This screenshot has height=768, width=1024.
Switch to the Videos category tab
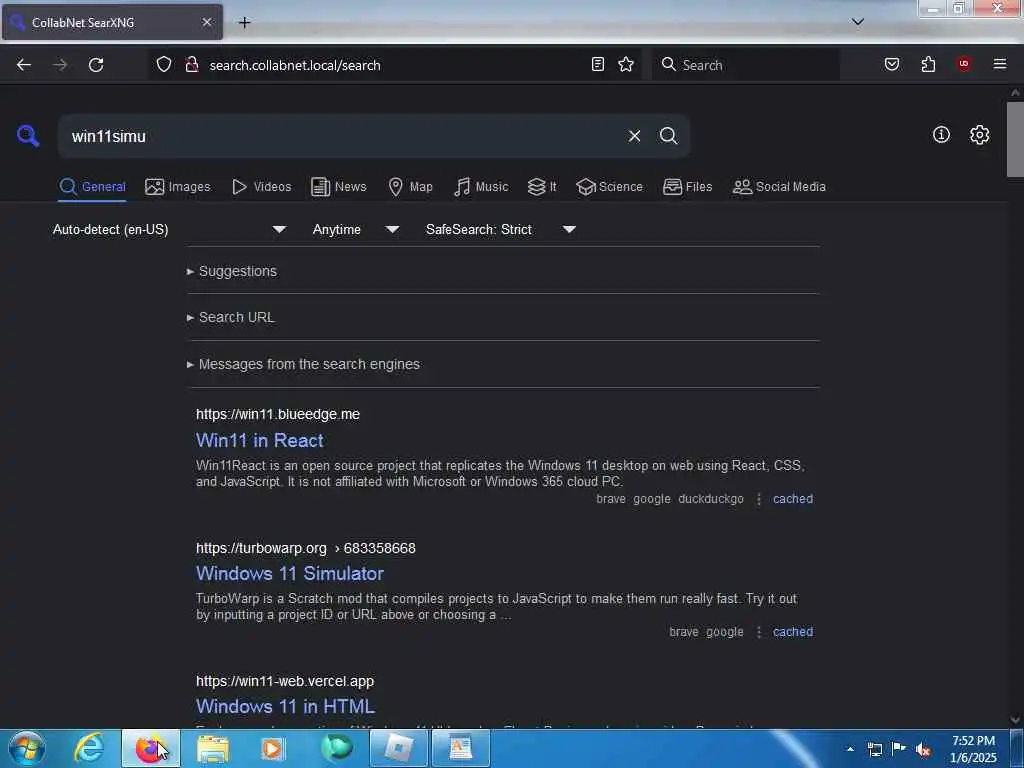261,187
